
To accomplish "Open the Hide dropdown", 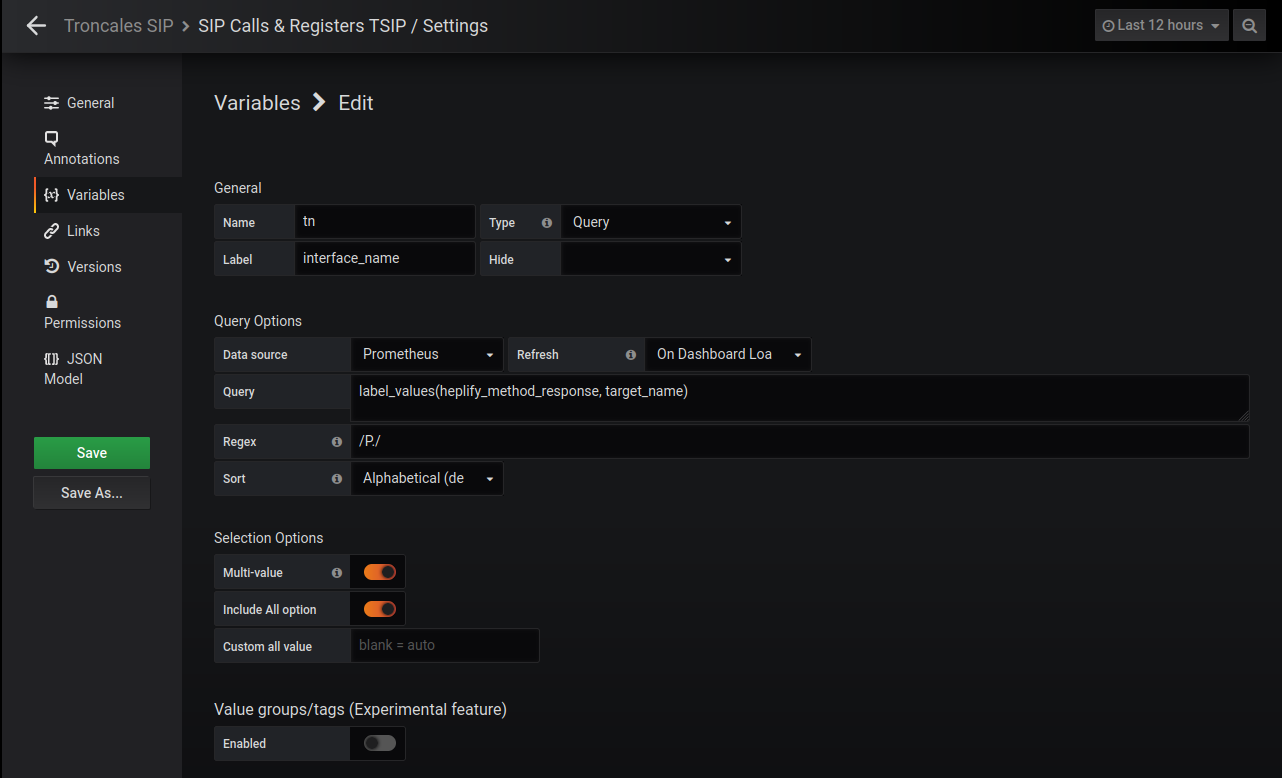I will [651, 259].
